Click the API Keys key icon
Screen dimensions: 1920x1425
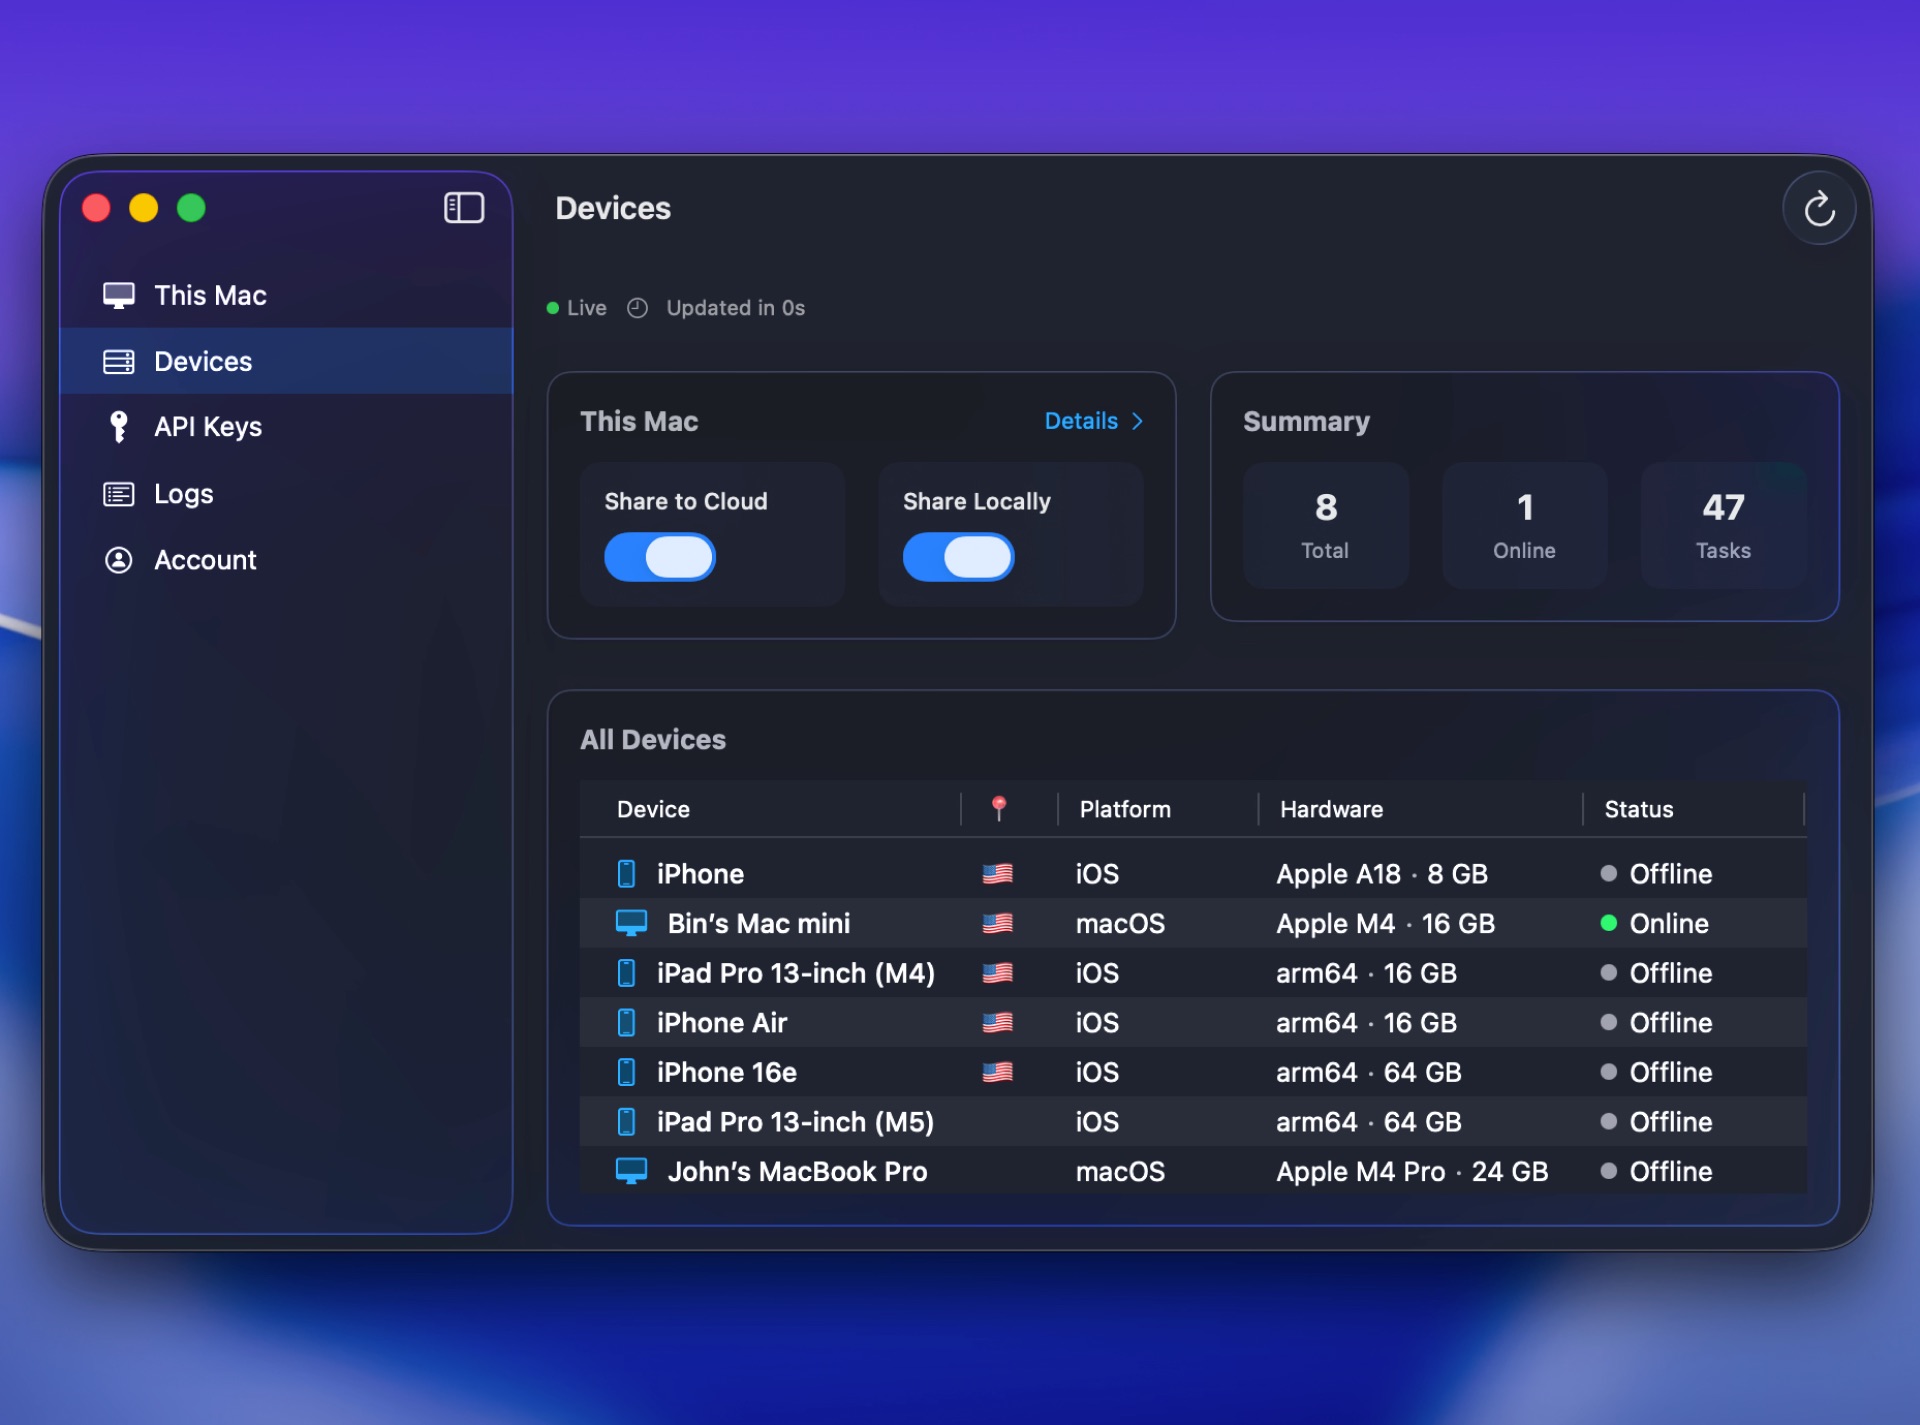point(119,427)
